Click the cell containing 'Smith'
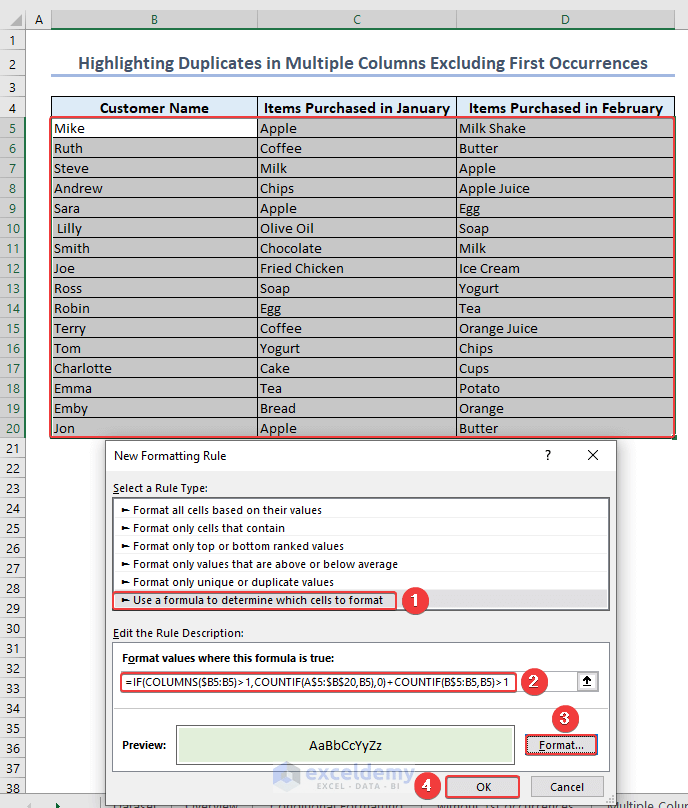Screen dimensions: 688x808 pyautogui.click(x=154, y=248)
